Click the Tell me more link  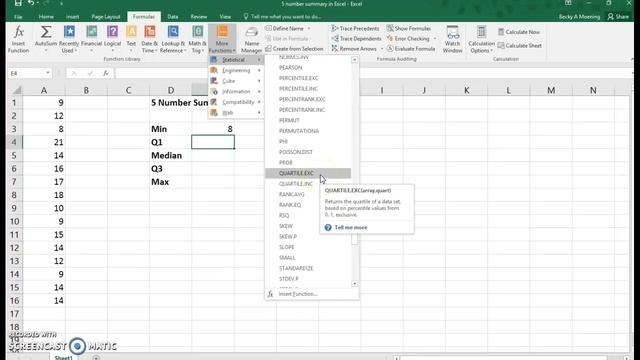point(351,227)
